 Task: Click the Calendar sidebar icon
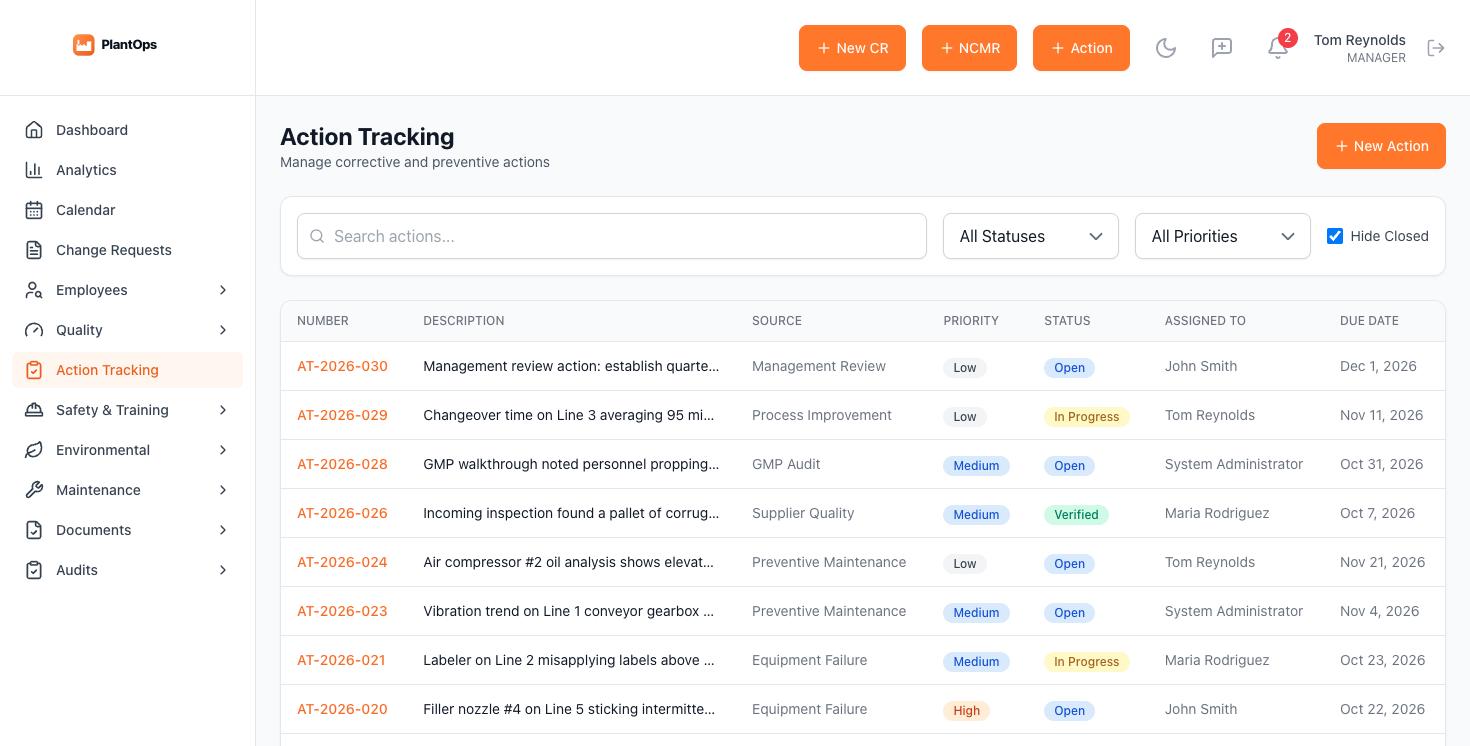coord(34,210)
